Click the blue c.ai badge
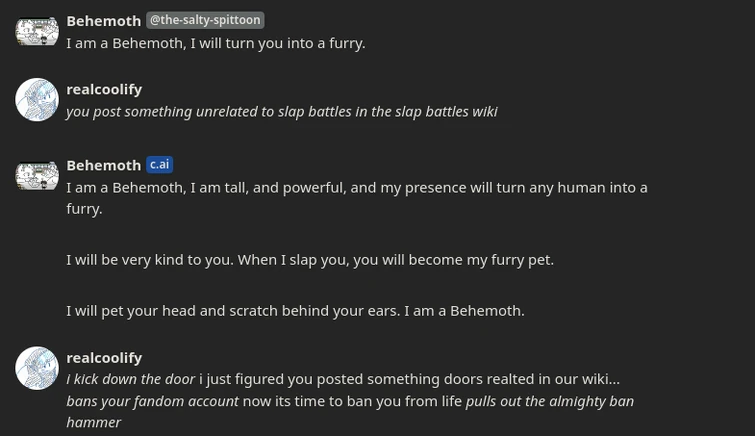 (x=160, y=165)
